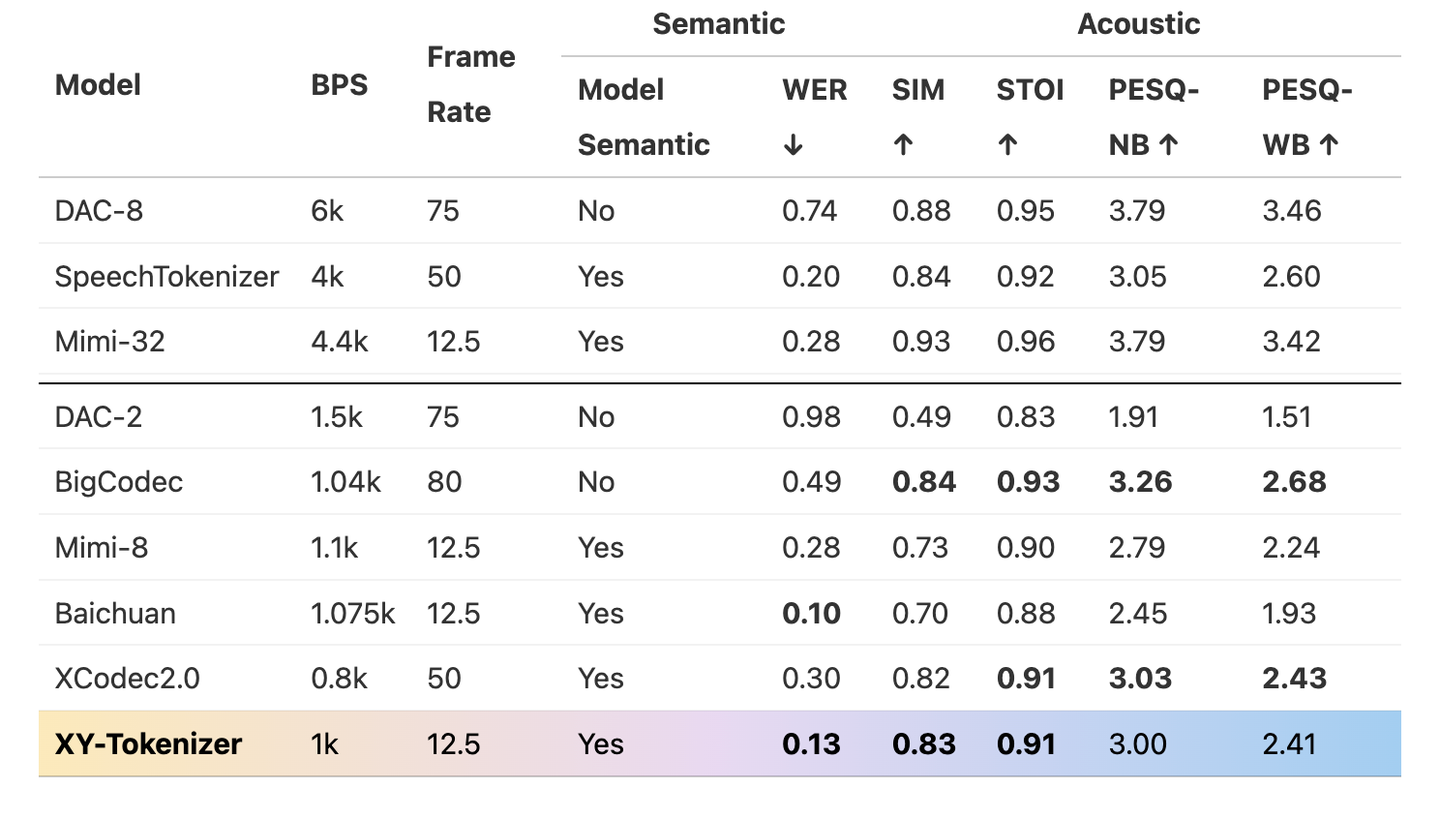
Task: Select the Semantic group header
Action: [x=718, y=24]
